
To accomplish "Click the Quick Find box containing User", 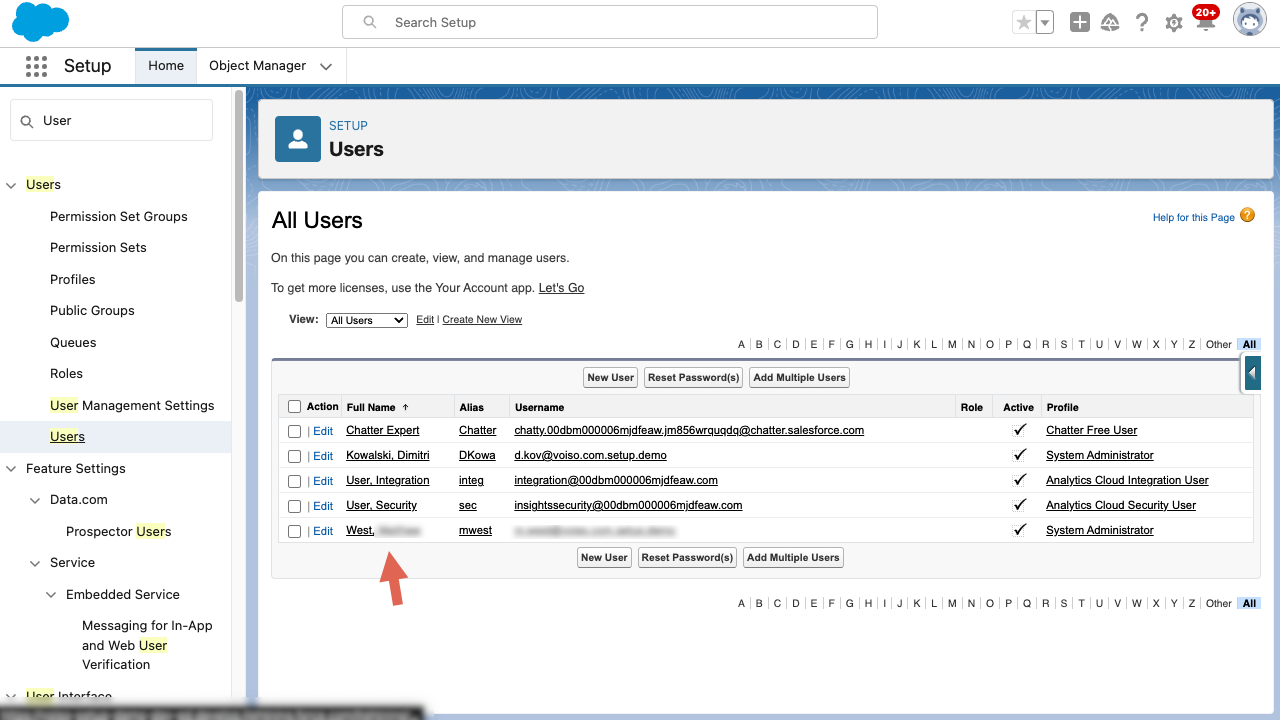I will (111, 120).
